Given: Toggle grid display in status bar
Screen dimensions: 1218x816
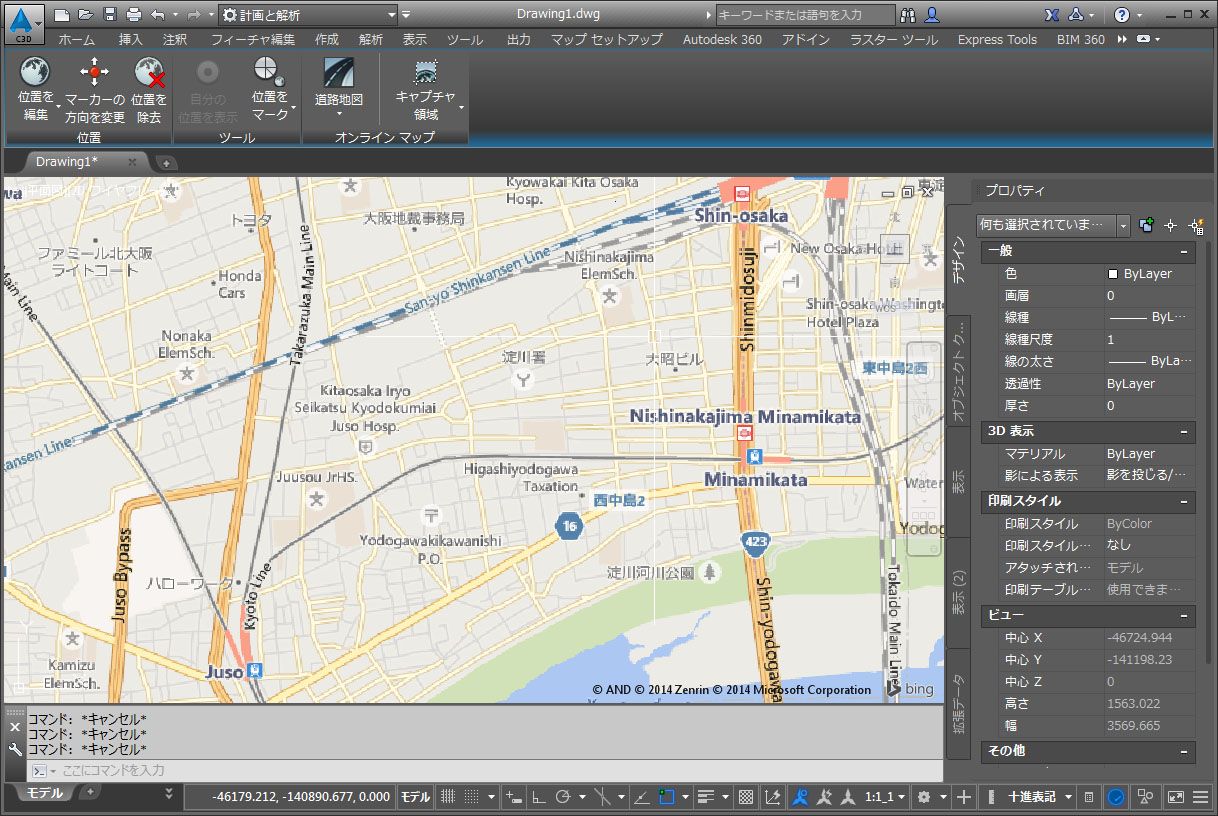Looking at the screenshot, I should (x=449, y=797).
